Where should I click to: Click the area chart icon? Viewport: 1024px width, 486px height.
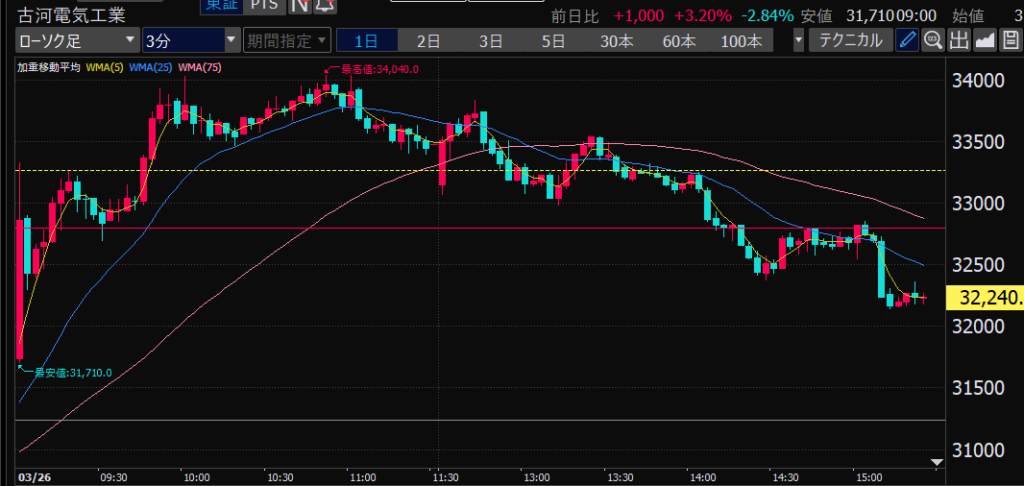pos(984,41)
